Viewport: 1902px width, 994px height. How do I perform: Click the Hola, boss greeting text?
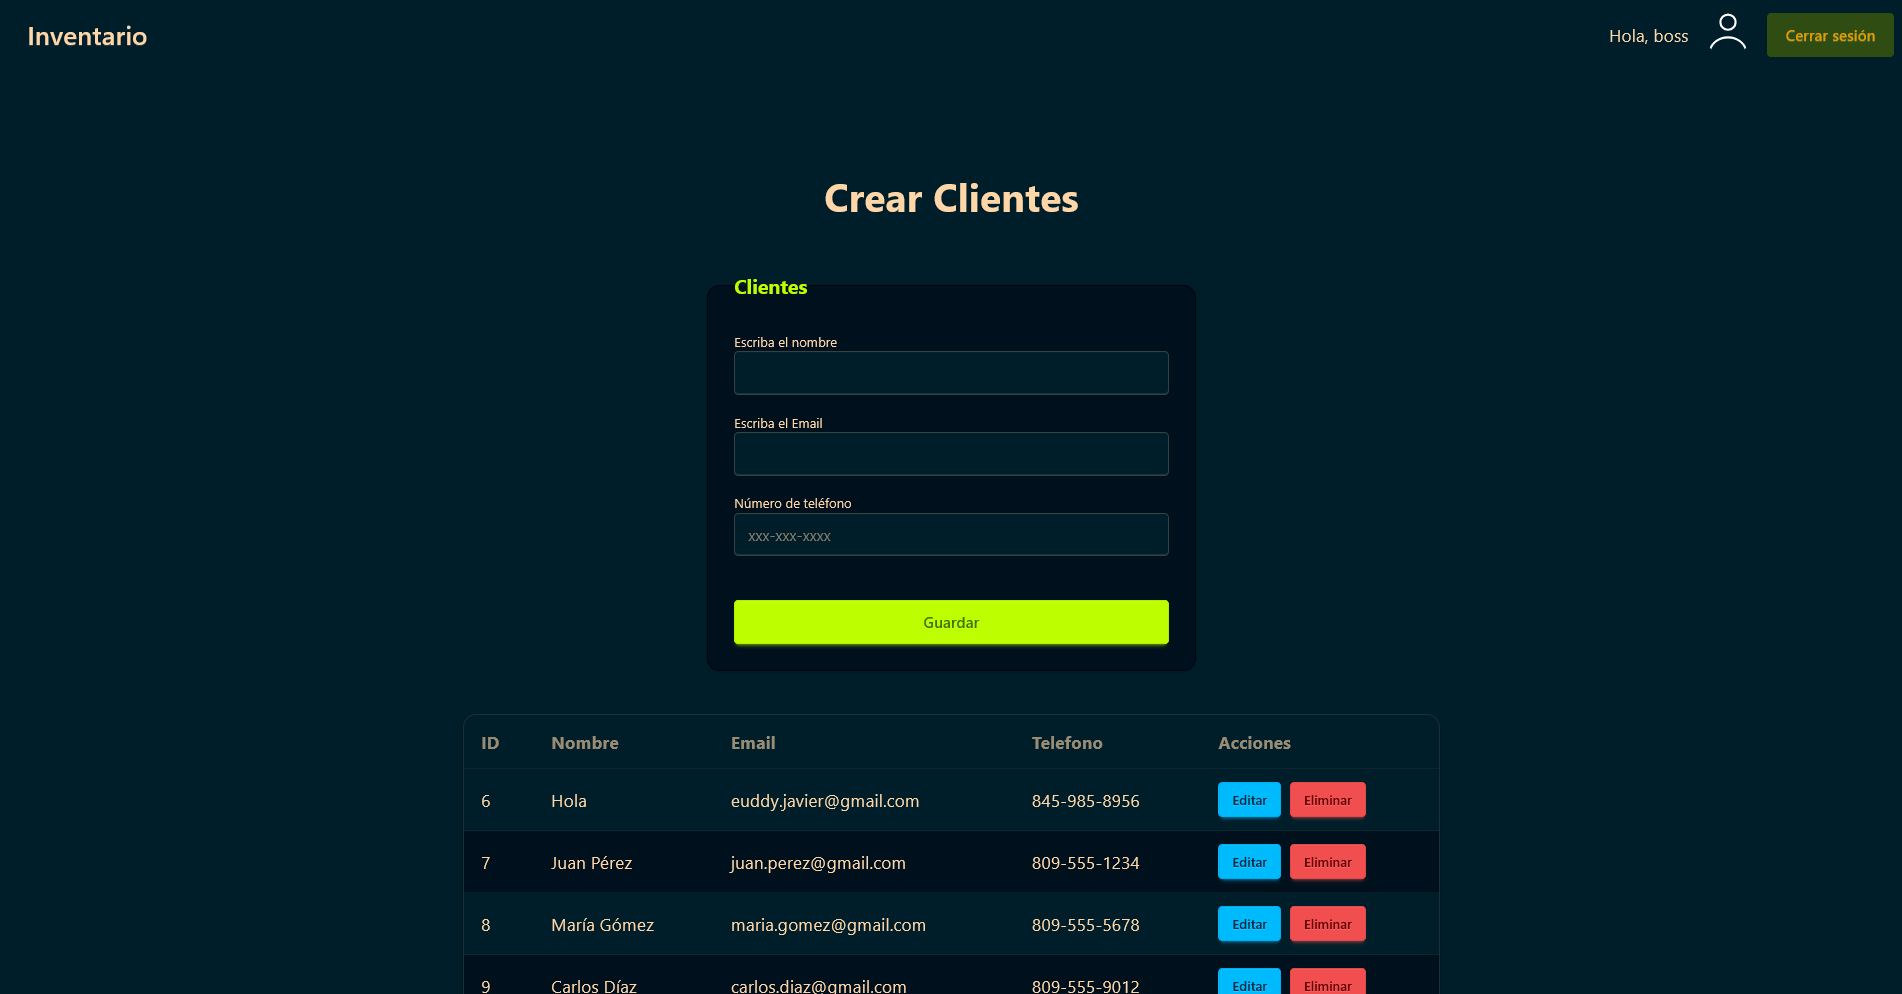coord(1648,36)
